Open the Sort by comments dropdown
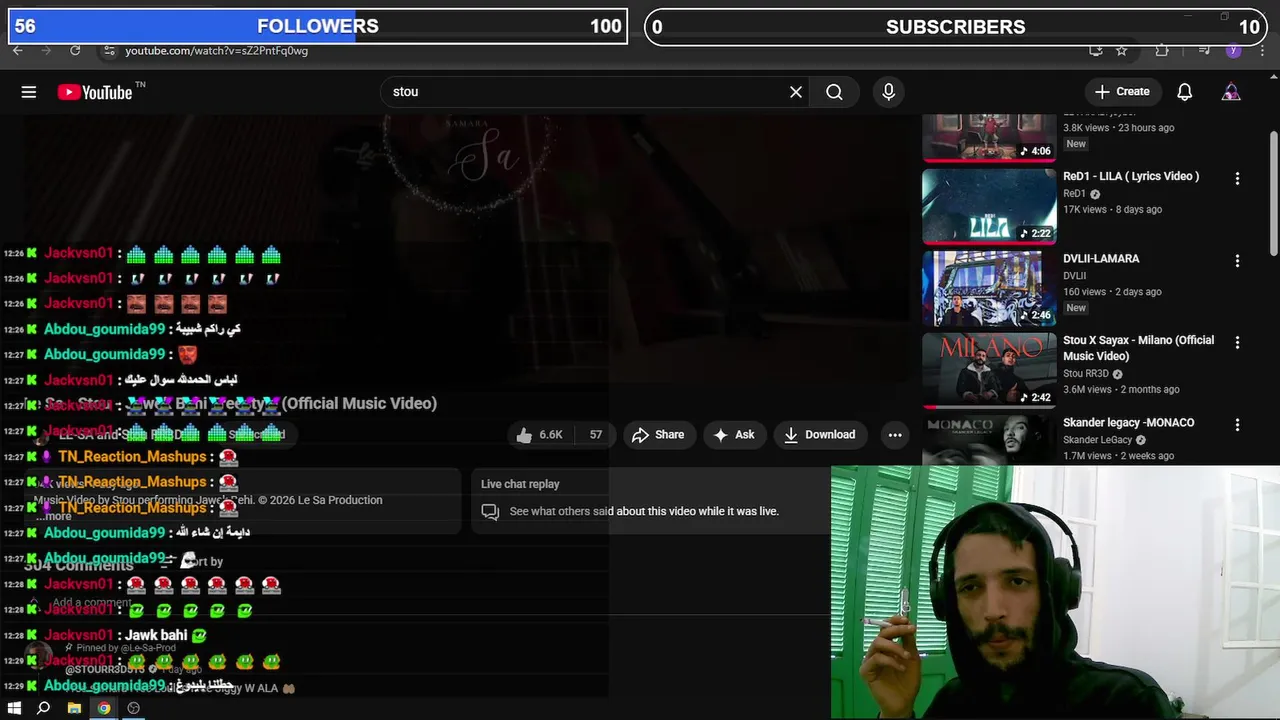This screenshot has width=1280, height=720. (192, 562)
